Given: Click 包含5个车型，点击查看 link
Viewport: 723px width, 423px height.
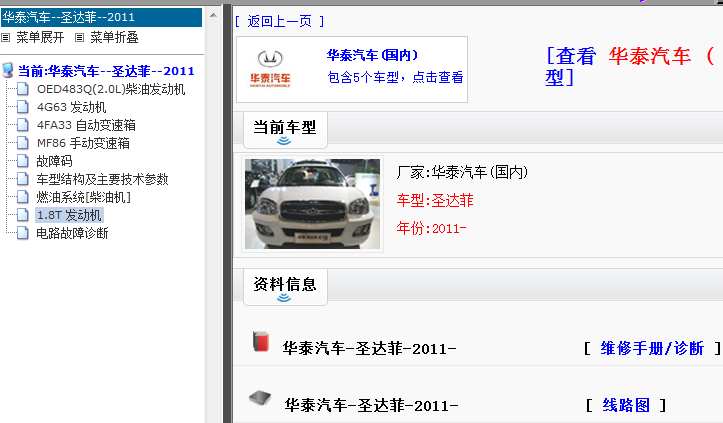Looking at the screenshot, I should 395,77.
